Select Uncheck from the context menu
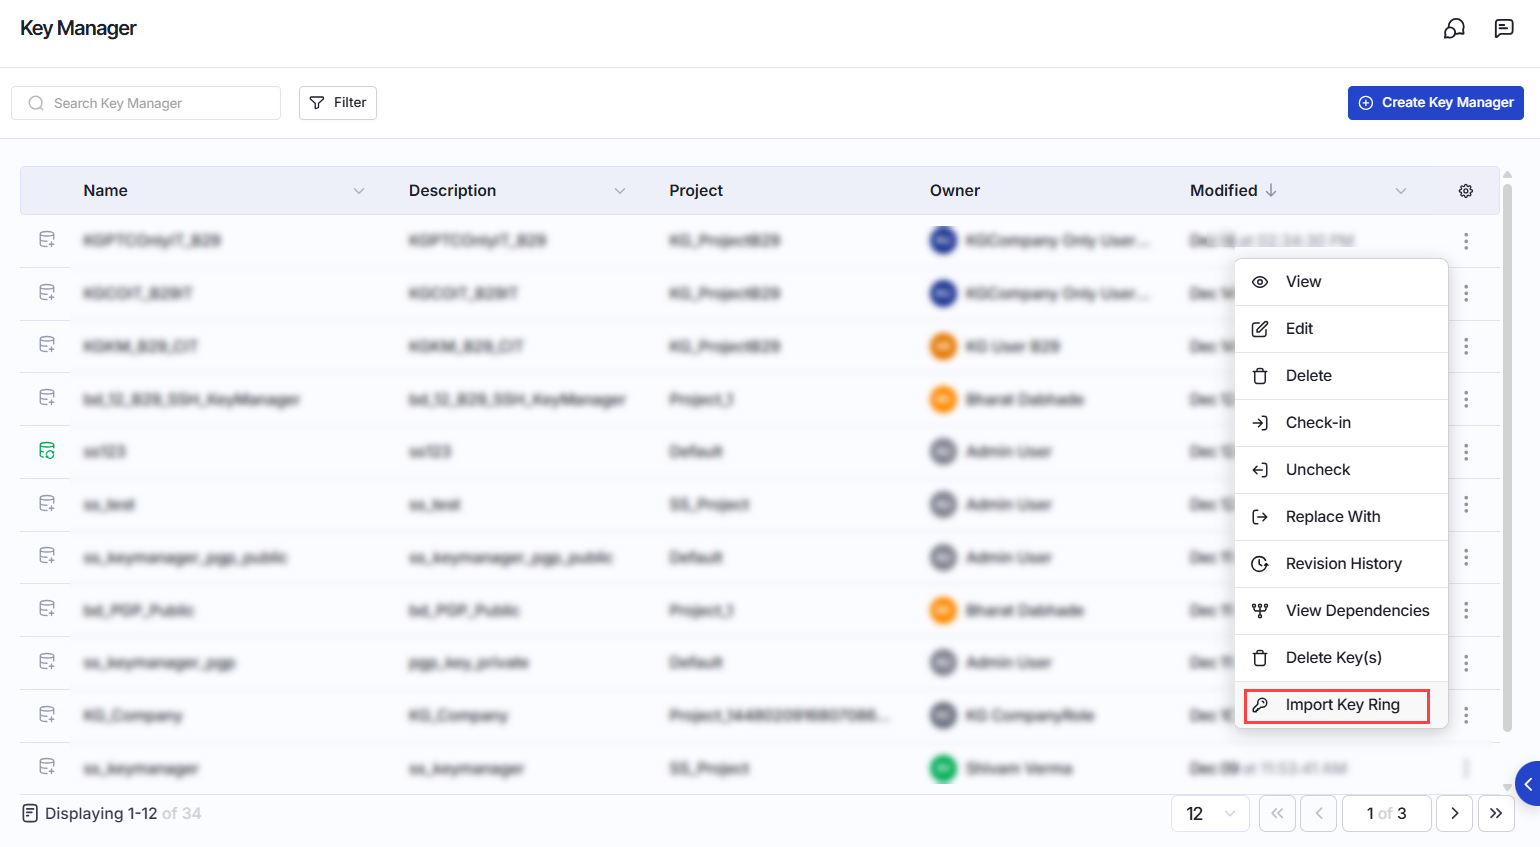 pyautogui.click(x=1341, y=470)
